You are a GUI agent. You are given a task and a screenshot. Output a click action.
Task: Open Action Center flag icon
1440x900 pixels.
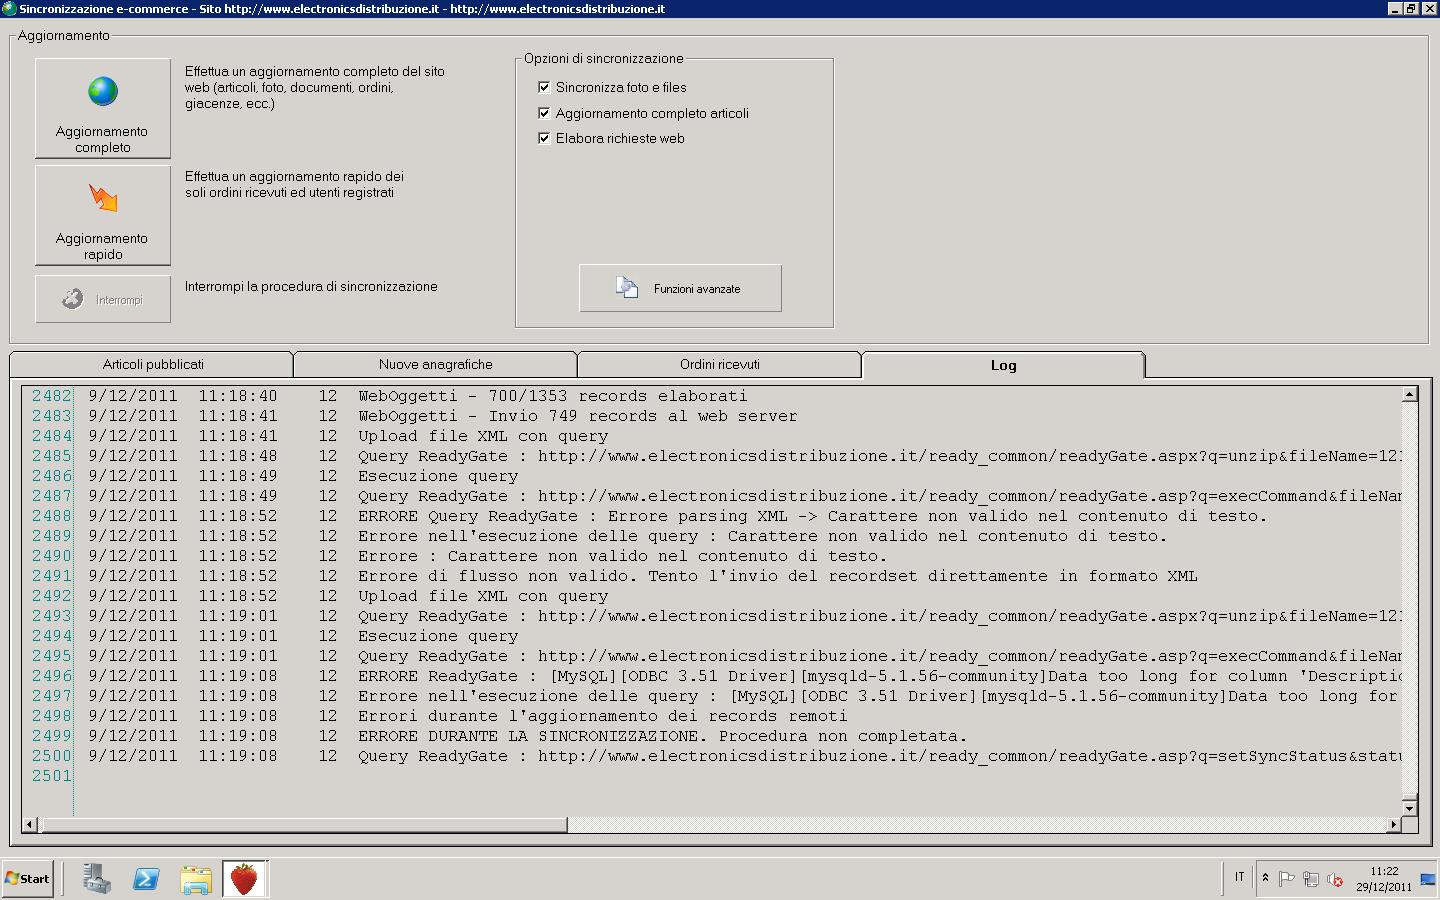click(x=1287, y=879)
